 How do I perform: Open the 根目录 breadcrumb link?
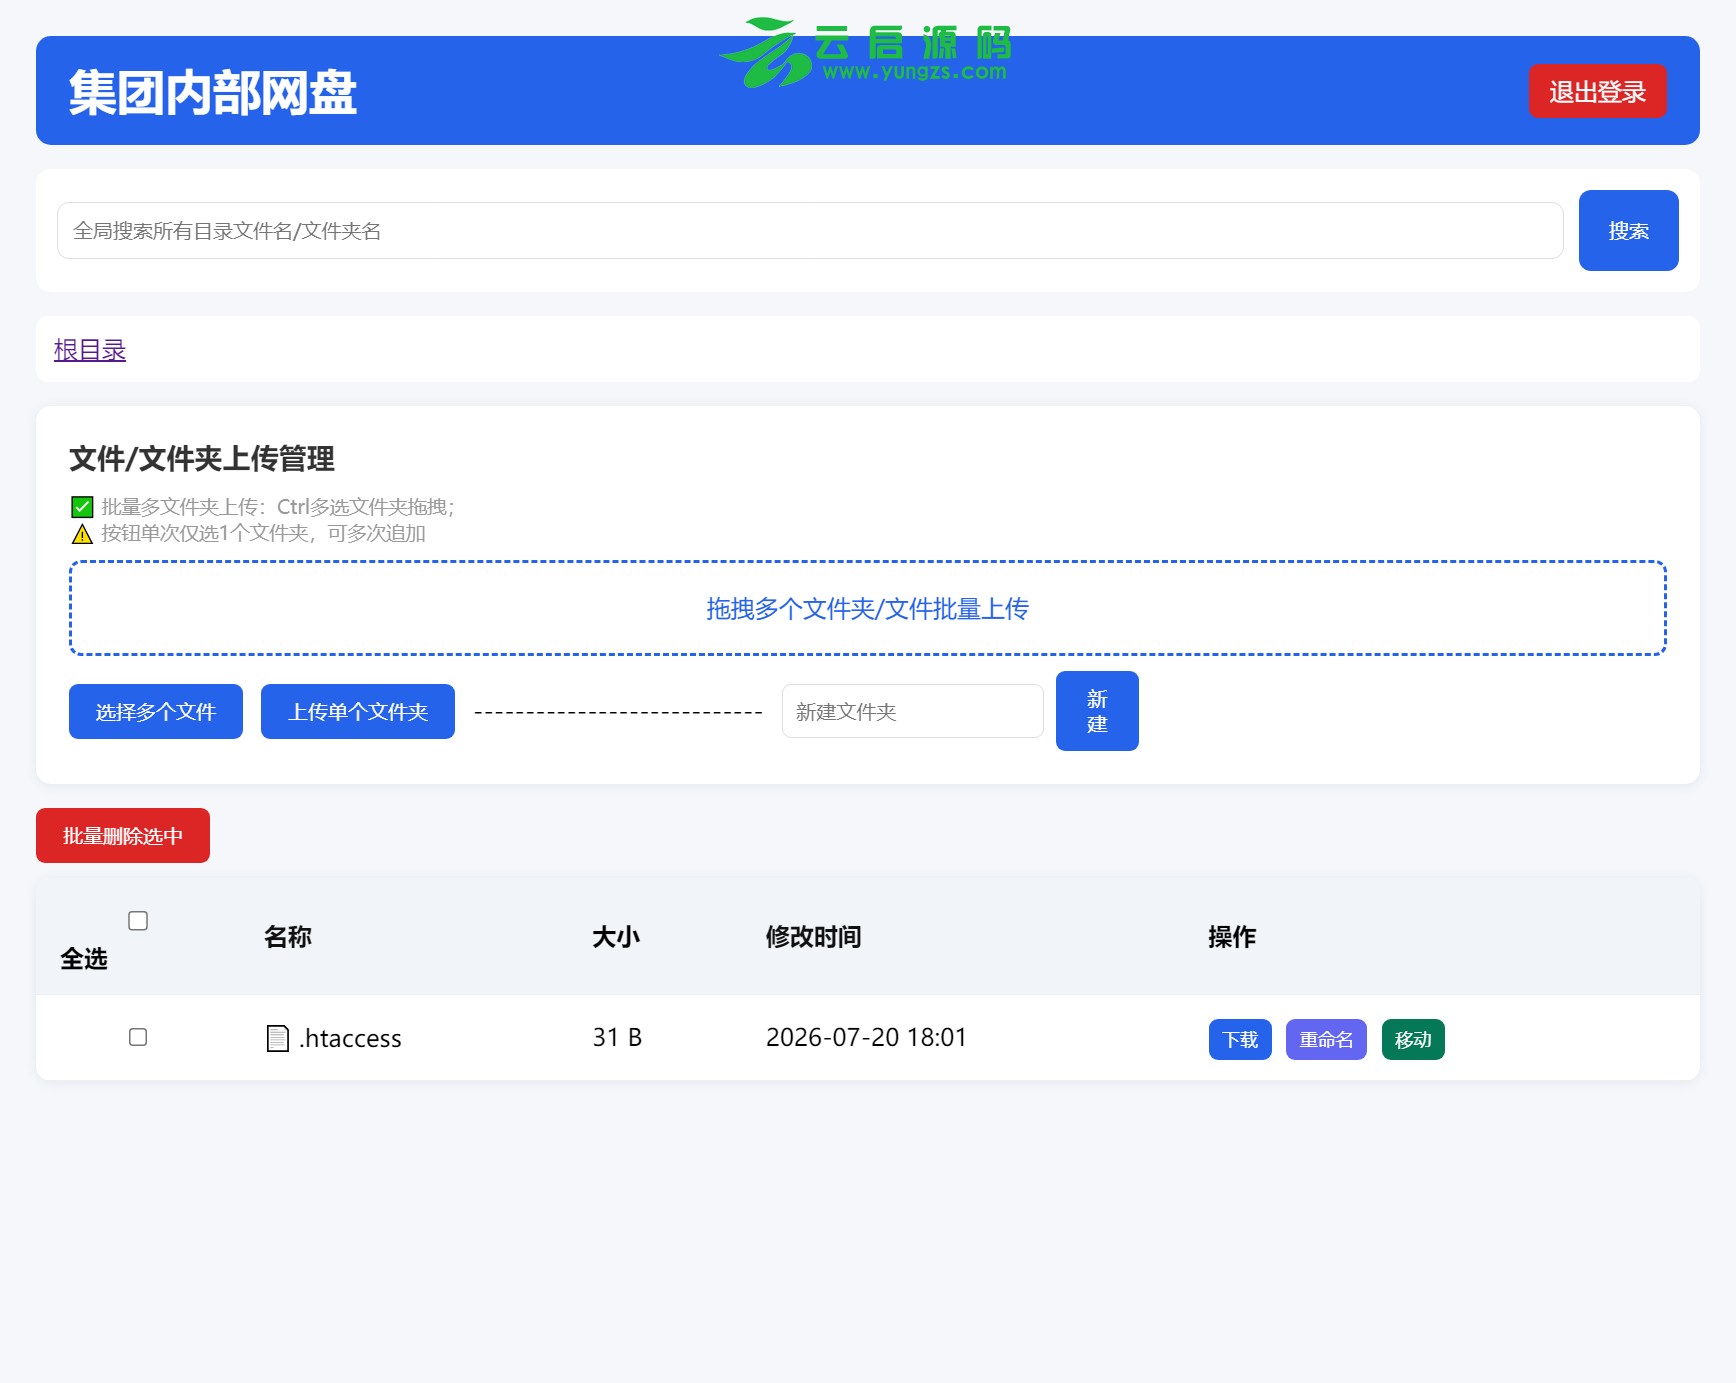point(90,350)
